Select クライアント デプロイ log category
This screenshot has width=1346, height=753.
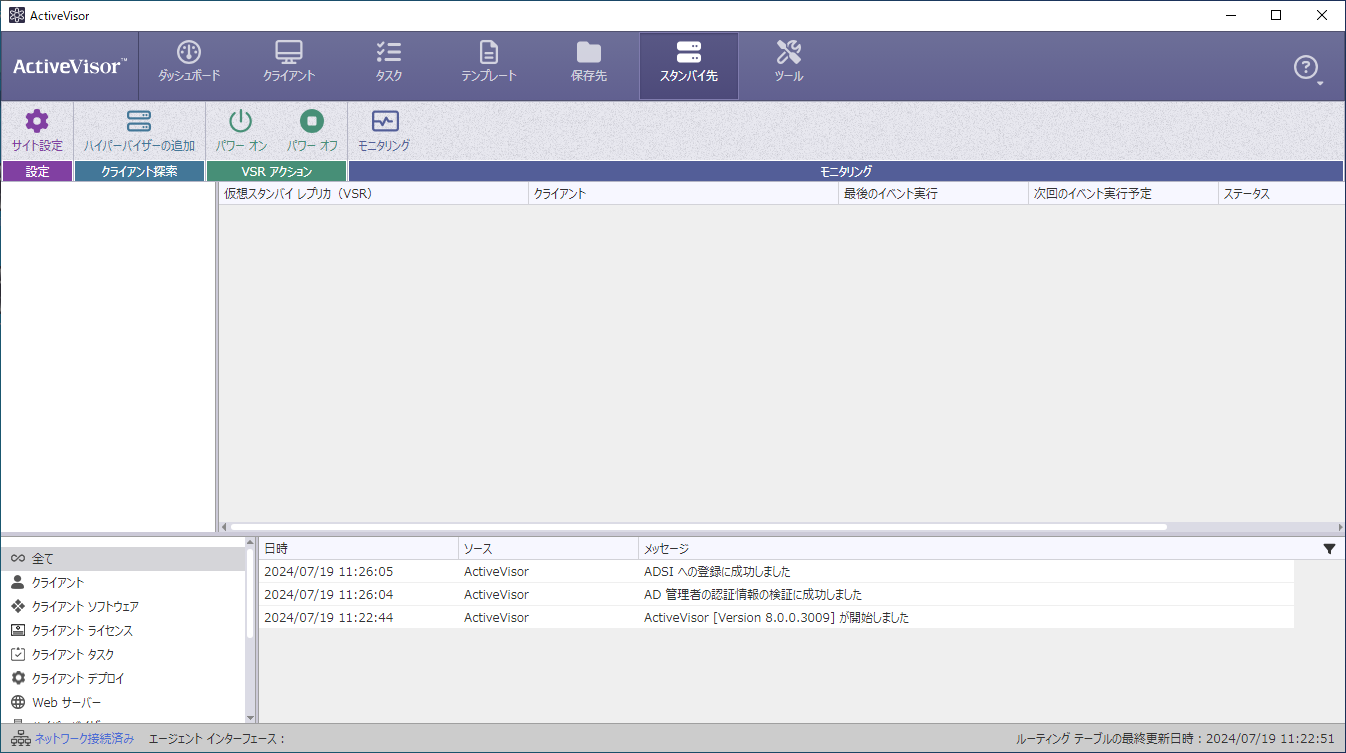click(123, 679)
